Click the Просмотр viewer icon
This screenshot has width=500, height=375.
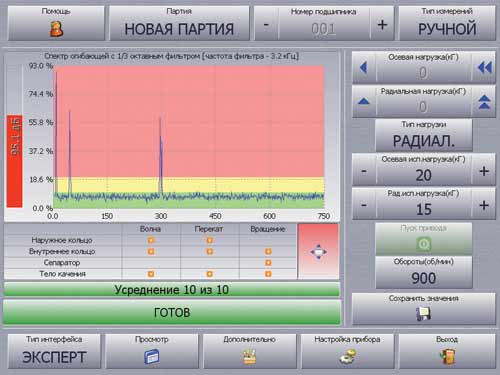[x=152, y=356]
